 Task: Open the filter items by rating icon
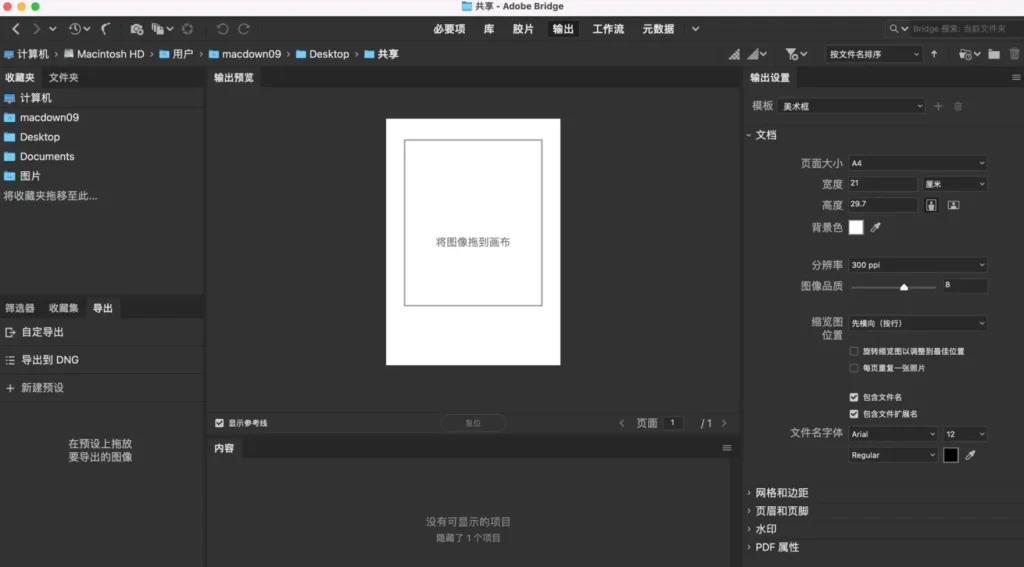(792, 54)
